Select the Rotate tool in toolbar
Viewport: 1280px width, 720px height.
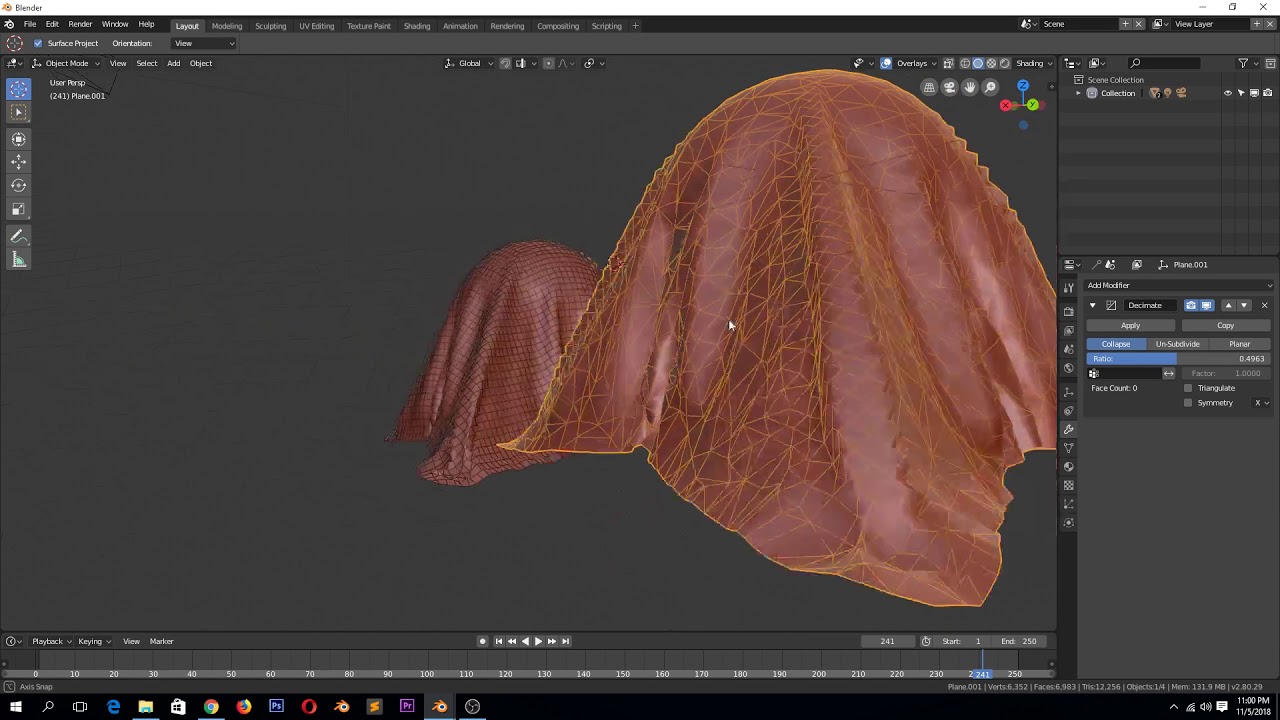point(18,185)
